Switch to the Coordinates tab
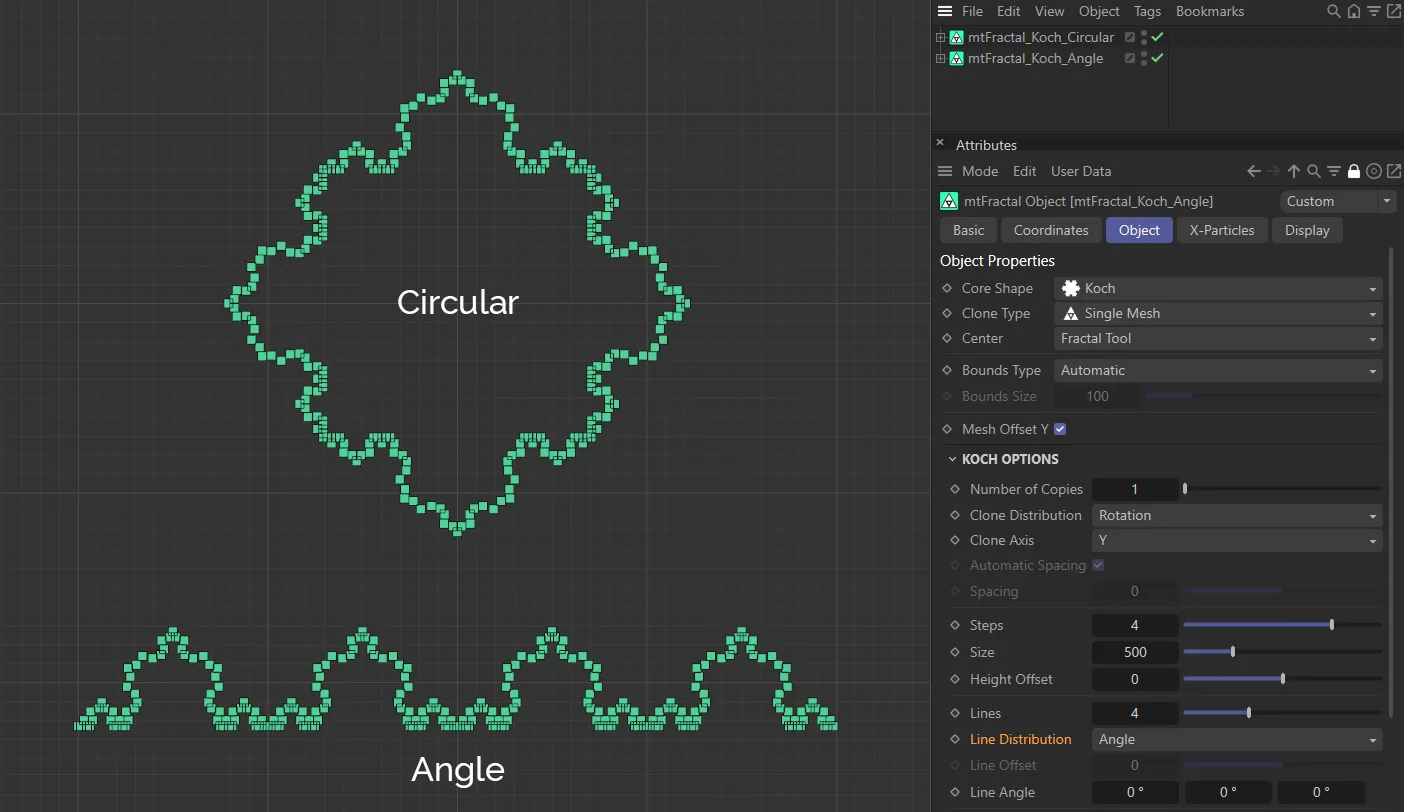The height and width of the screenshot is (812, 1404). 1051,230
